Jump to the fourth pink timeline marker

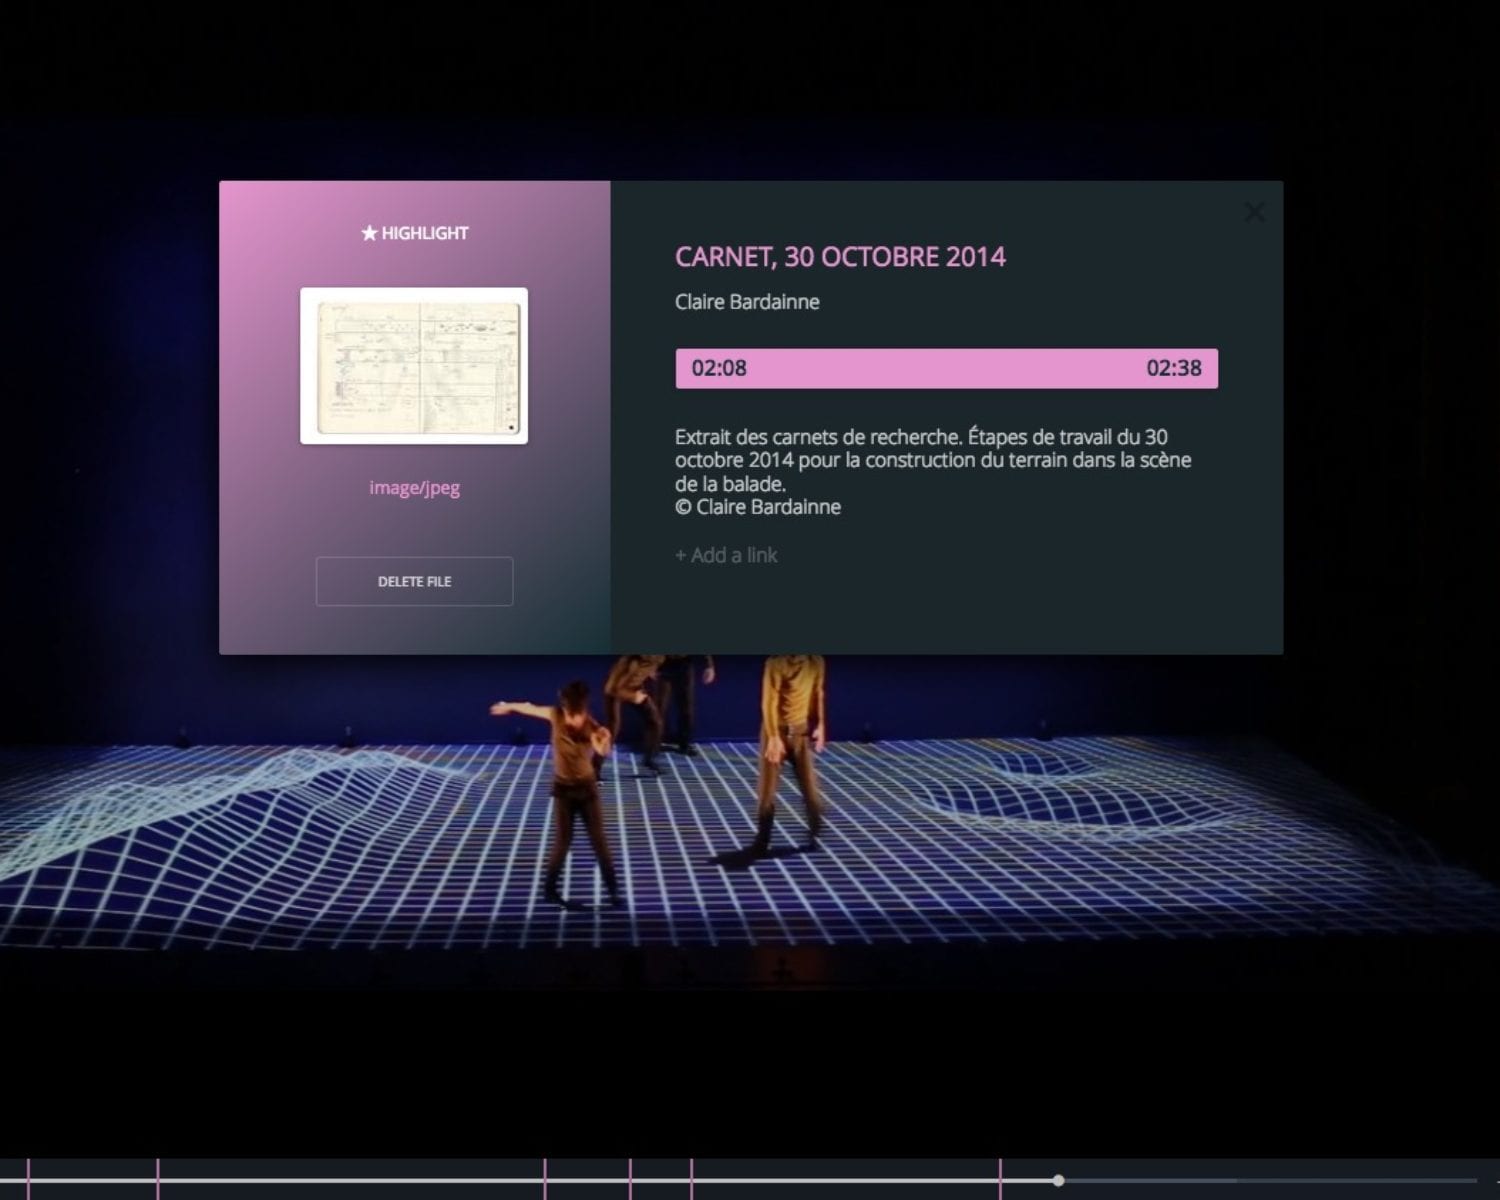pyautogui.click(x=630, y=1179)
